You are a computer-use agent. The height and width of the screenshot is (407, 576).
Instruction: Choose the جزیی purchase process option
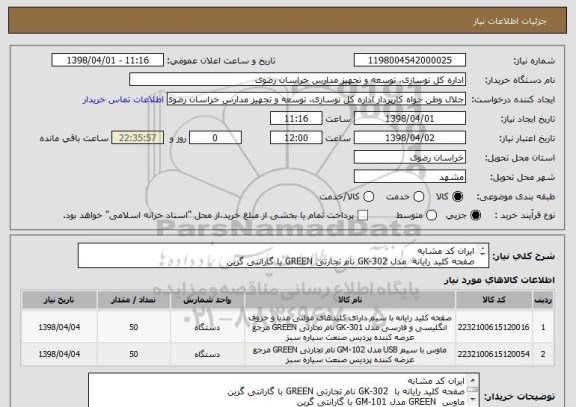tap(475, 215)
